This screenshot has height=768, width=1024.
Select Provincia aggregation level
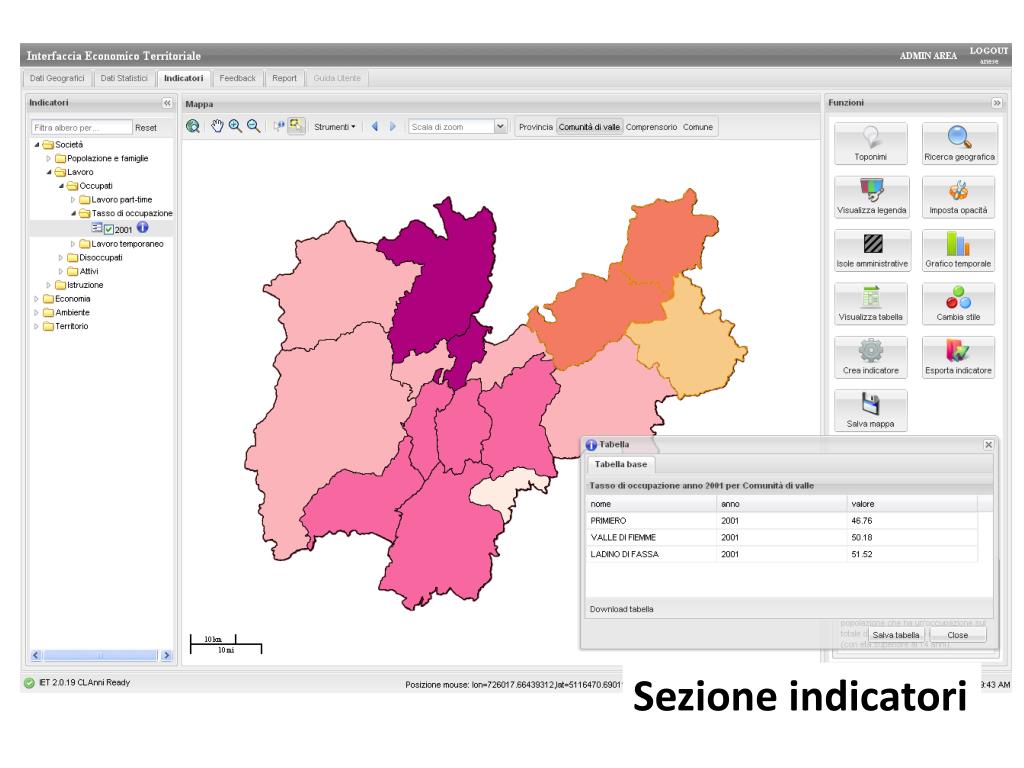(536, 127)
